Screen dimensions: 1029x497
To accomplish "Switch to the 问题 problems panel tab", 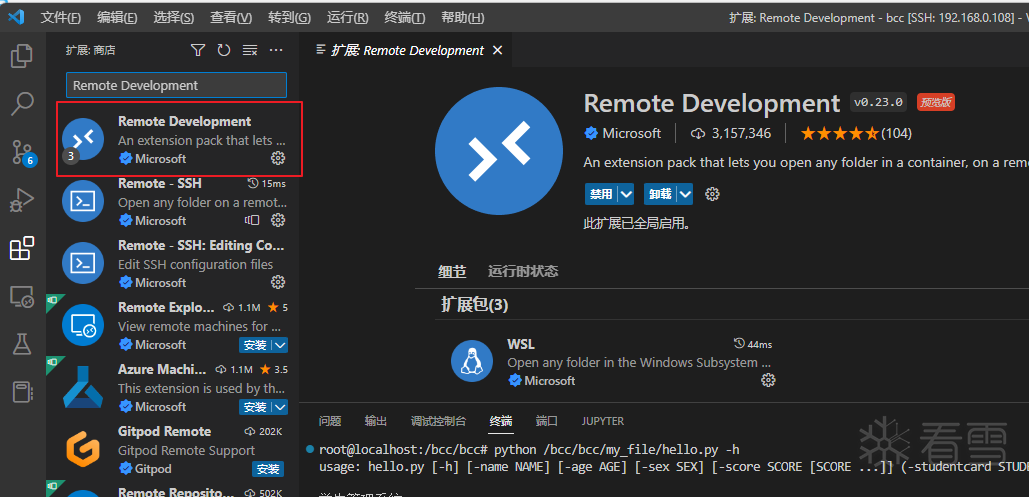I will point(330,421).
